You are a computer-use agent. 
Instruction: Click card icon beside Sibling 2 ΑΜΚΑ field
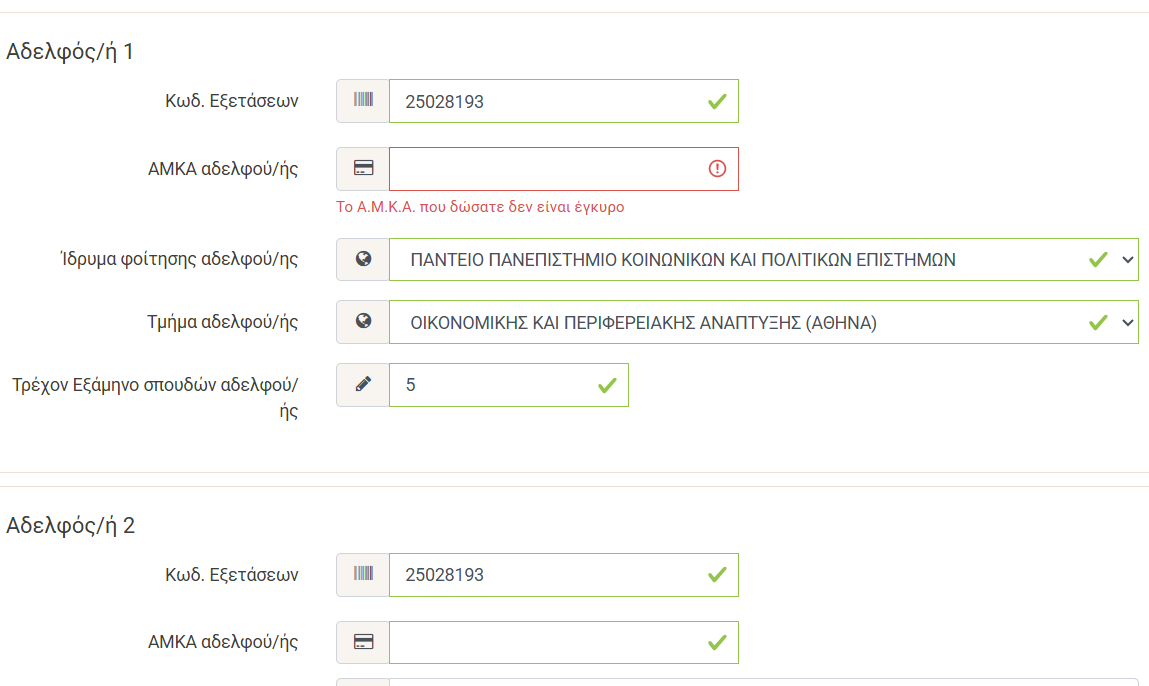coord(363,642)
